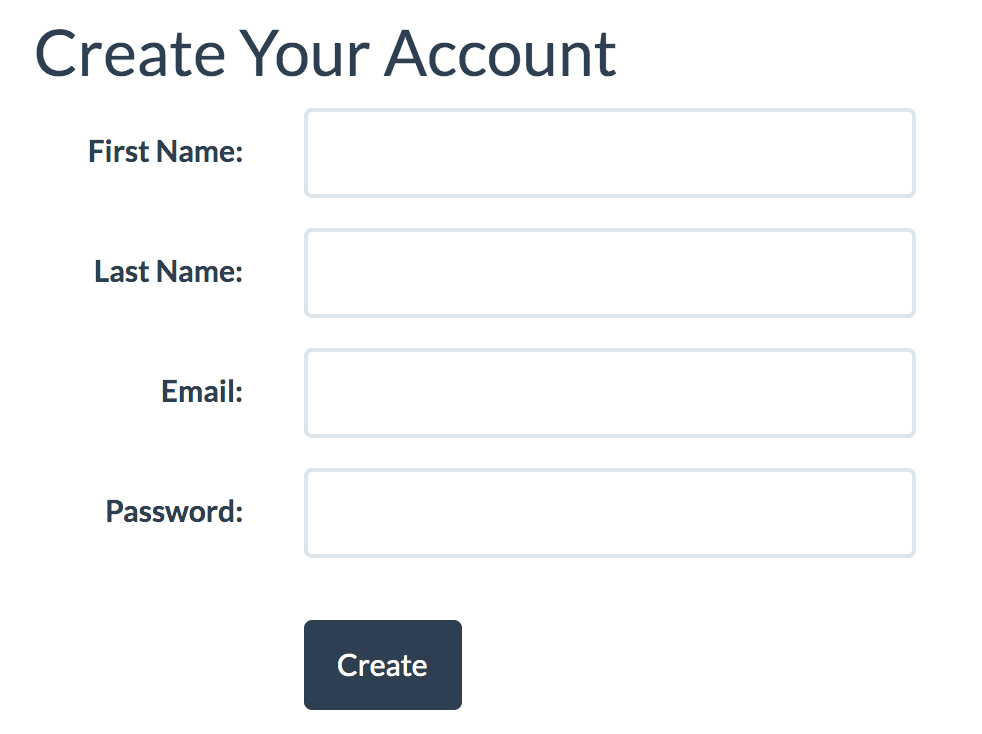The height and width of the screenshot is (734, 982).
Task: Click the text box below Last Name field
Action: tap(609, 393)
